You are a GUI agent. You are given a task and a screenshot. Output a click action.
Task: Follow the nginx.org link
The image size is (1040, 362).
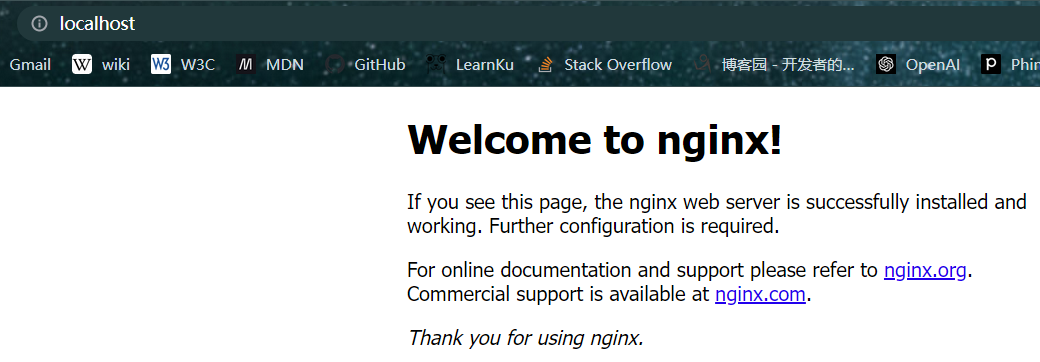(925, 271)
